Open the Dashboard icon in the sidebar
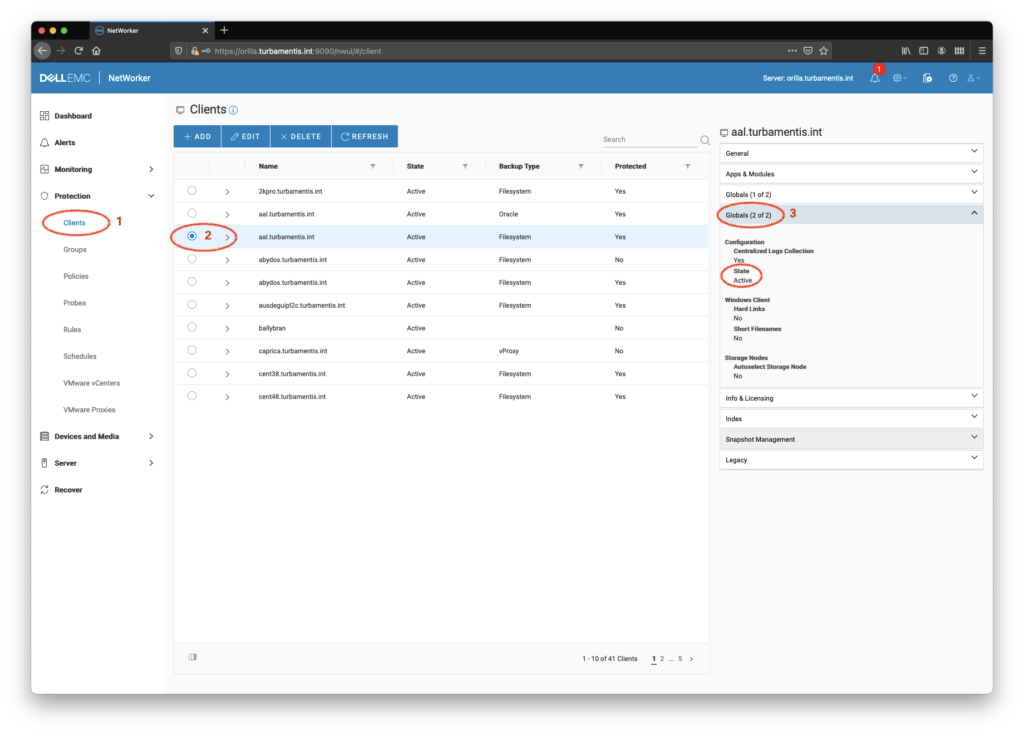 coord(44,115)
